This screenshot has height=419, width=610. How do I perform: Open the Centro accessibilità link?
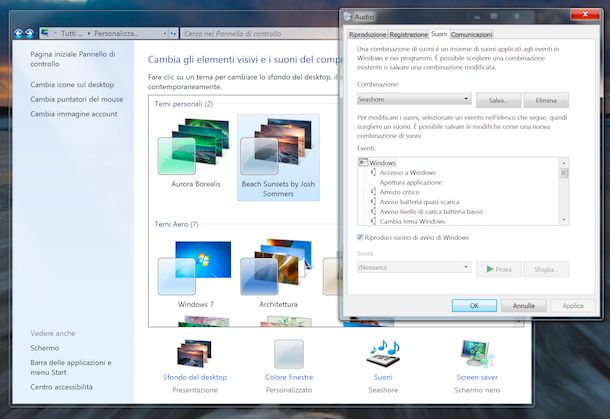(x=61, y=387)
